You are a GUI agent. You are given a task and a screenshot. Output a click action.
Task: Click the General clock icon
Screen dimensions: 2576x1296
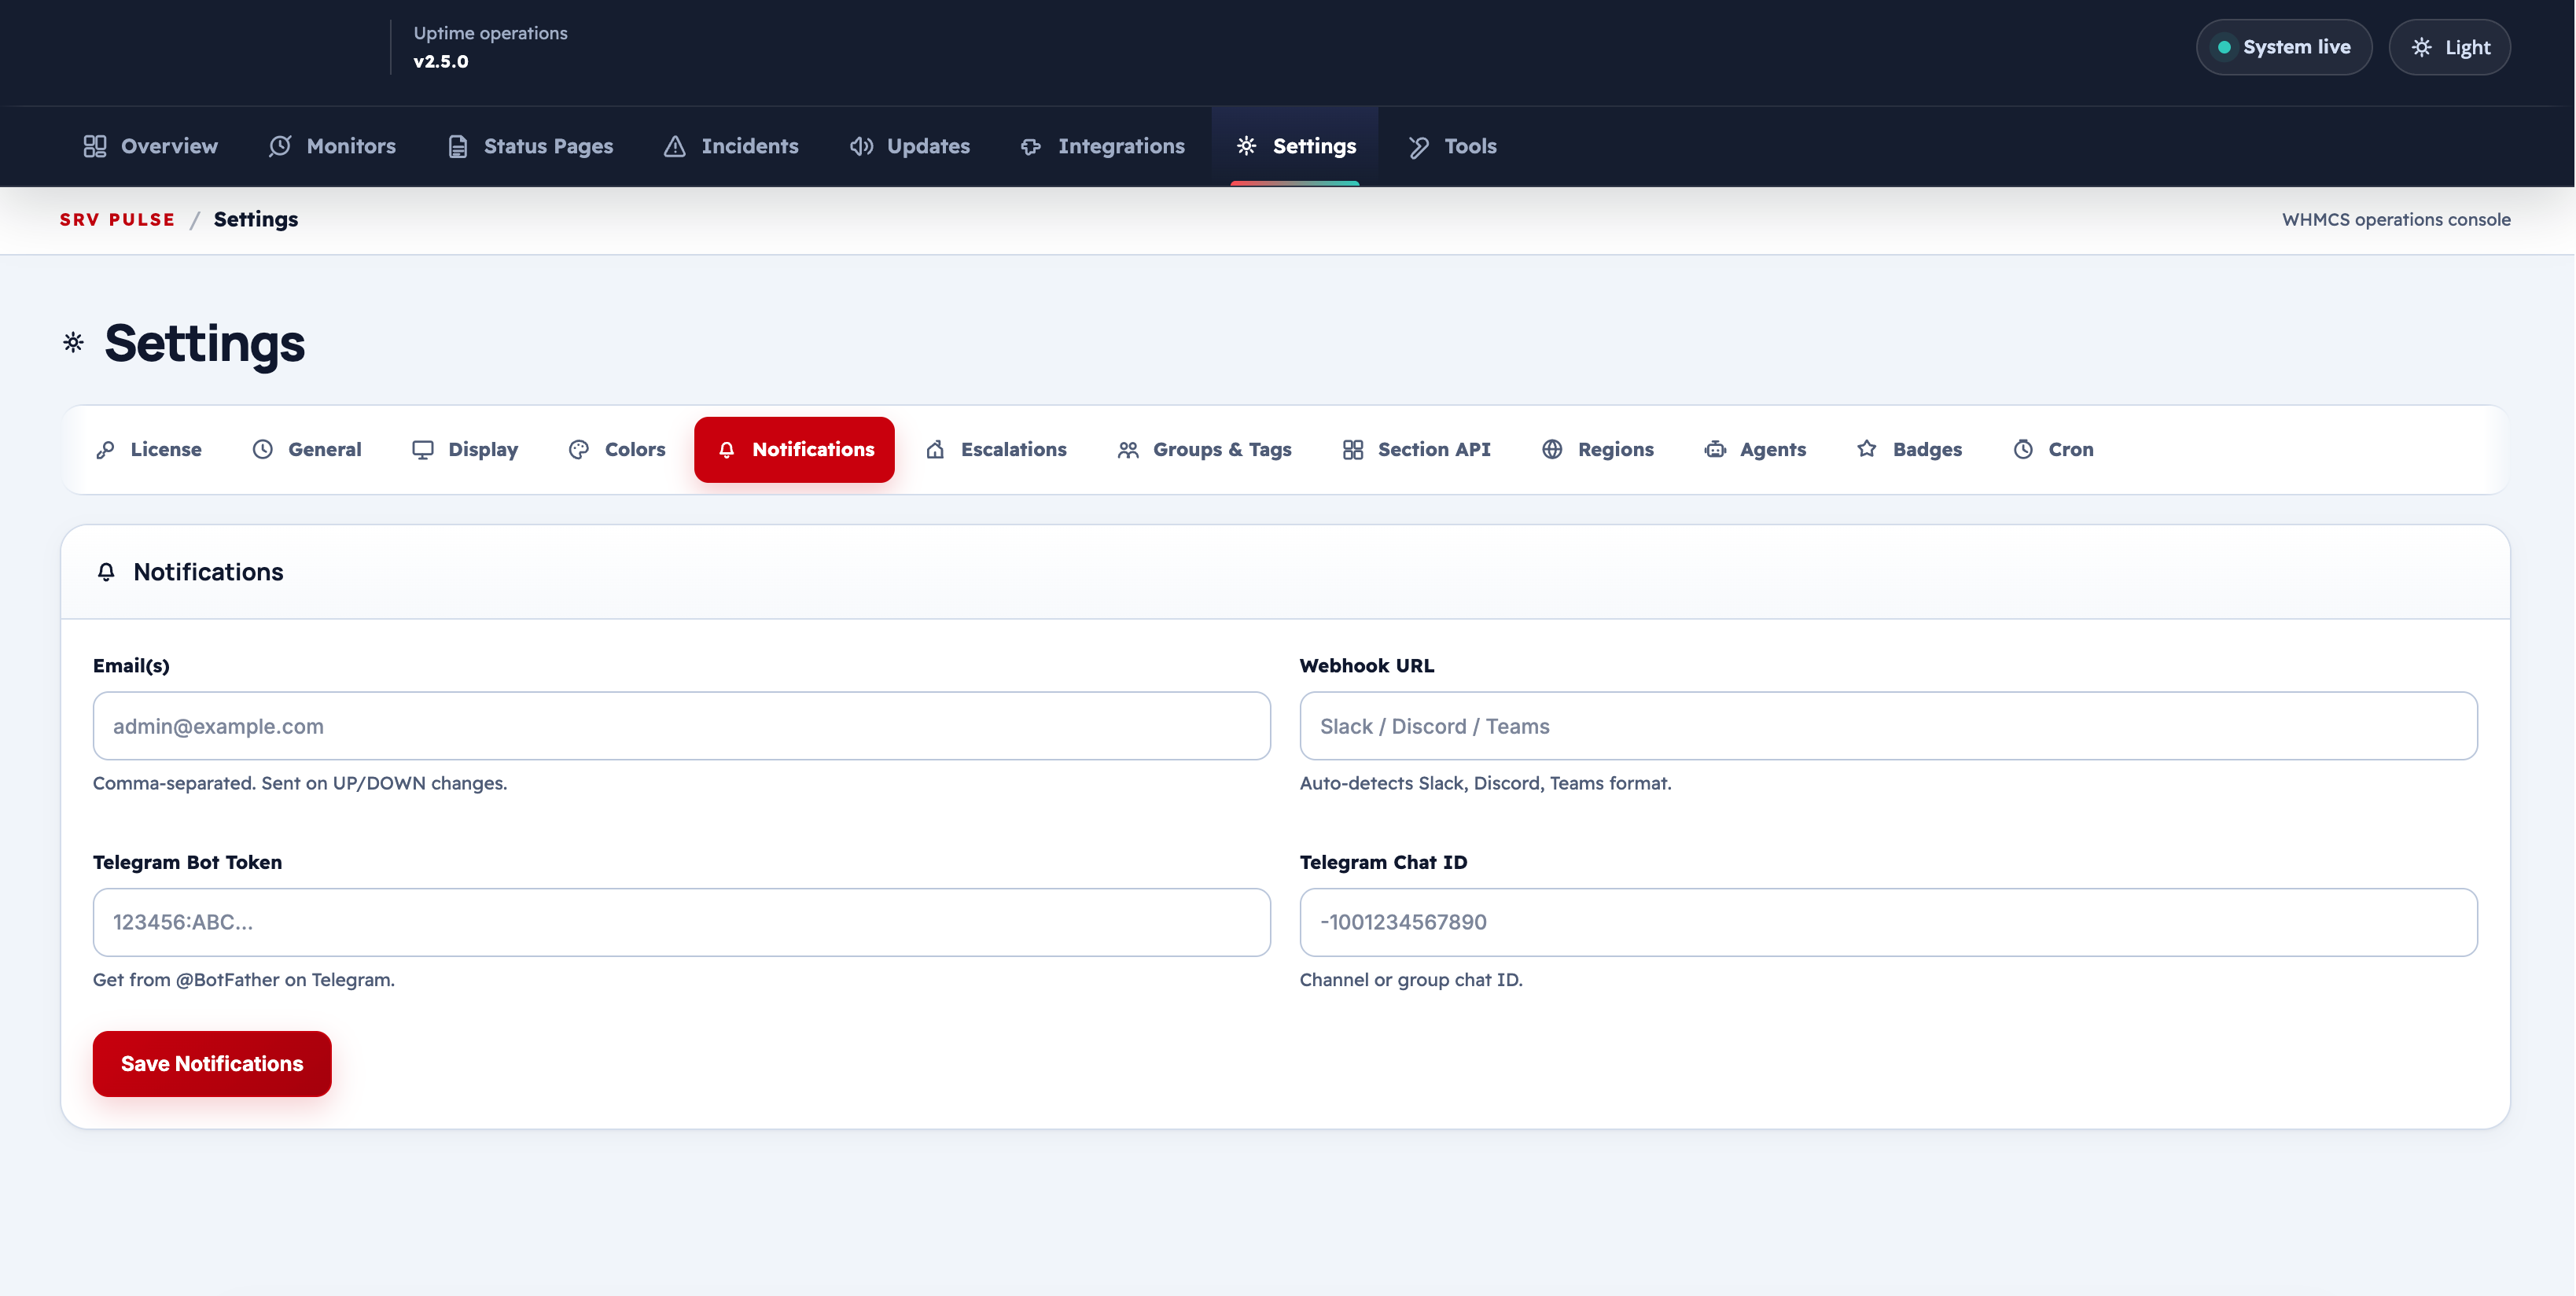[262, 450]
